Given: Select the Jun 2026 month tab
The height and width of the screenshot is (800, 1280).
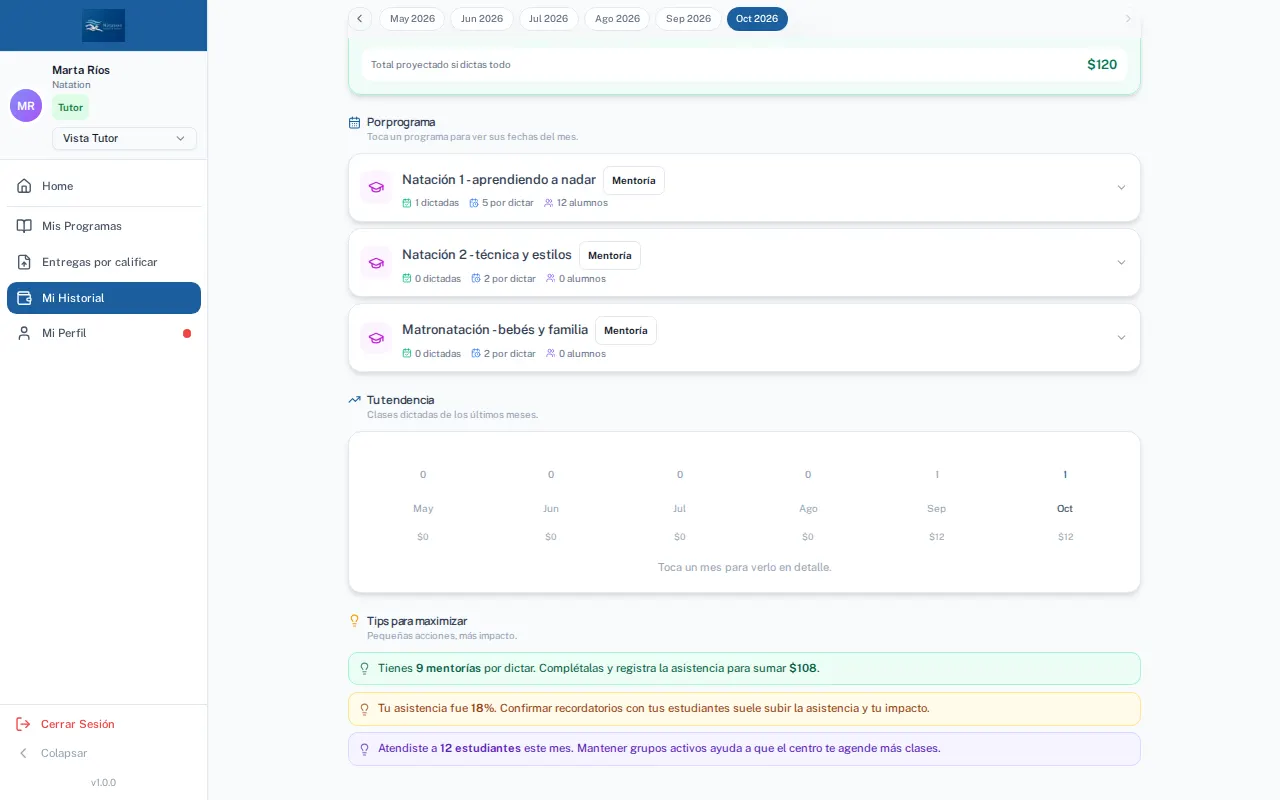Looking at the screenshot, I should [482, 19].
